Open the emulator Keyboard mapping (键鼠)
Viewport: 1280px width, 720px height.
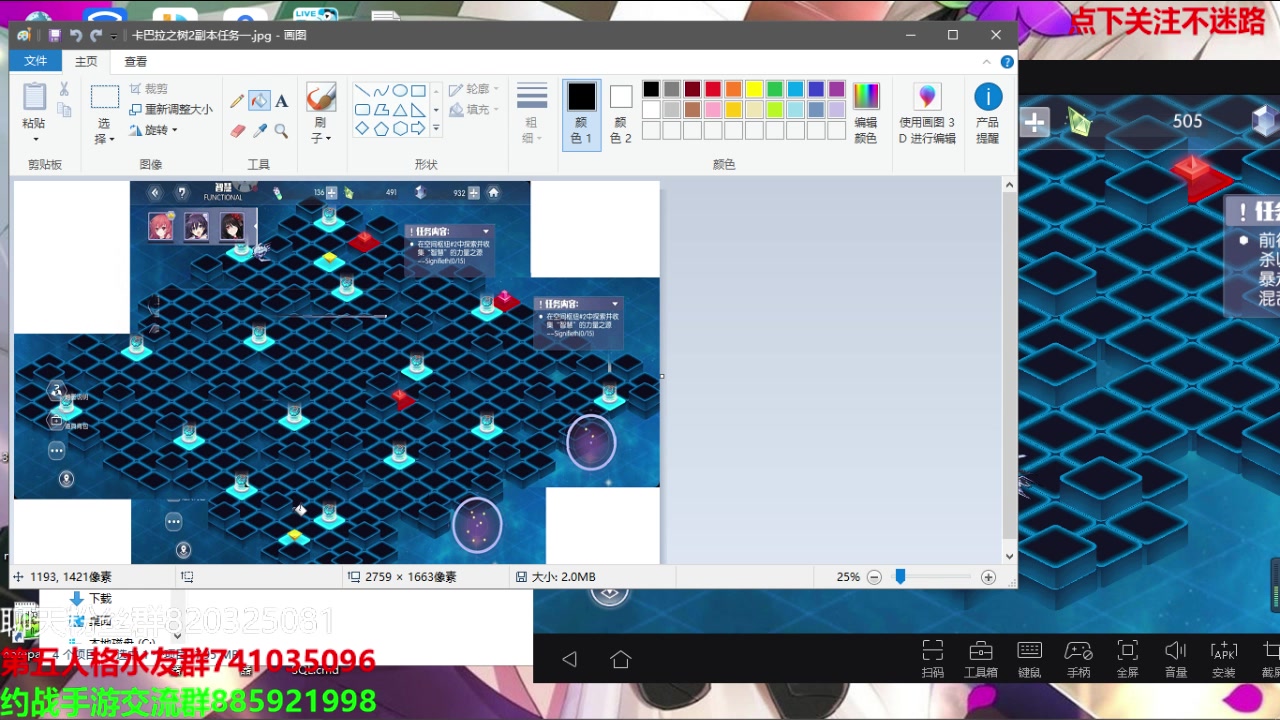1029,659
